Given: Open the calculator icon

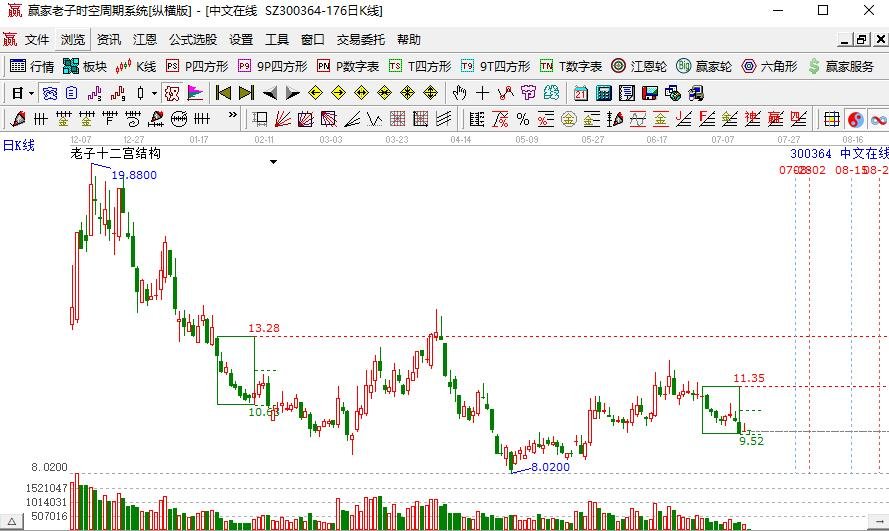Looking at the screenshot, I should tap(604, 93).
